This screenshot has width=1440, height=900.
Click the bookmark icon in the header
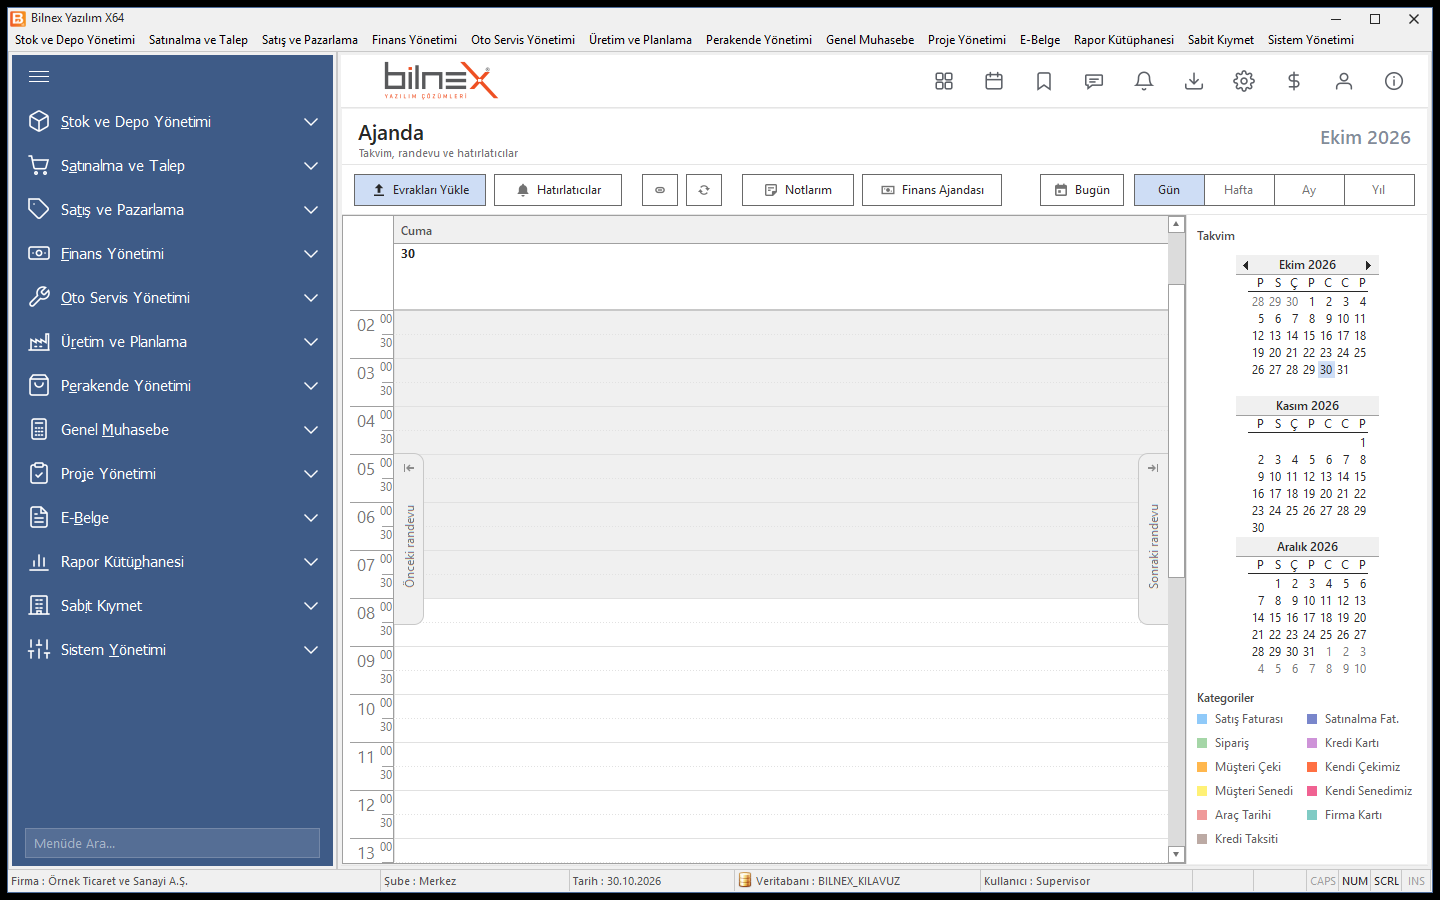click(x=1044, y=81)
